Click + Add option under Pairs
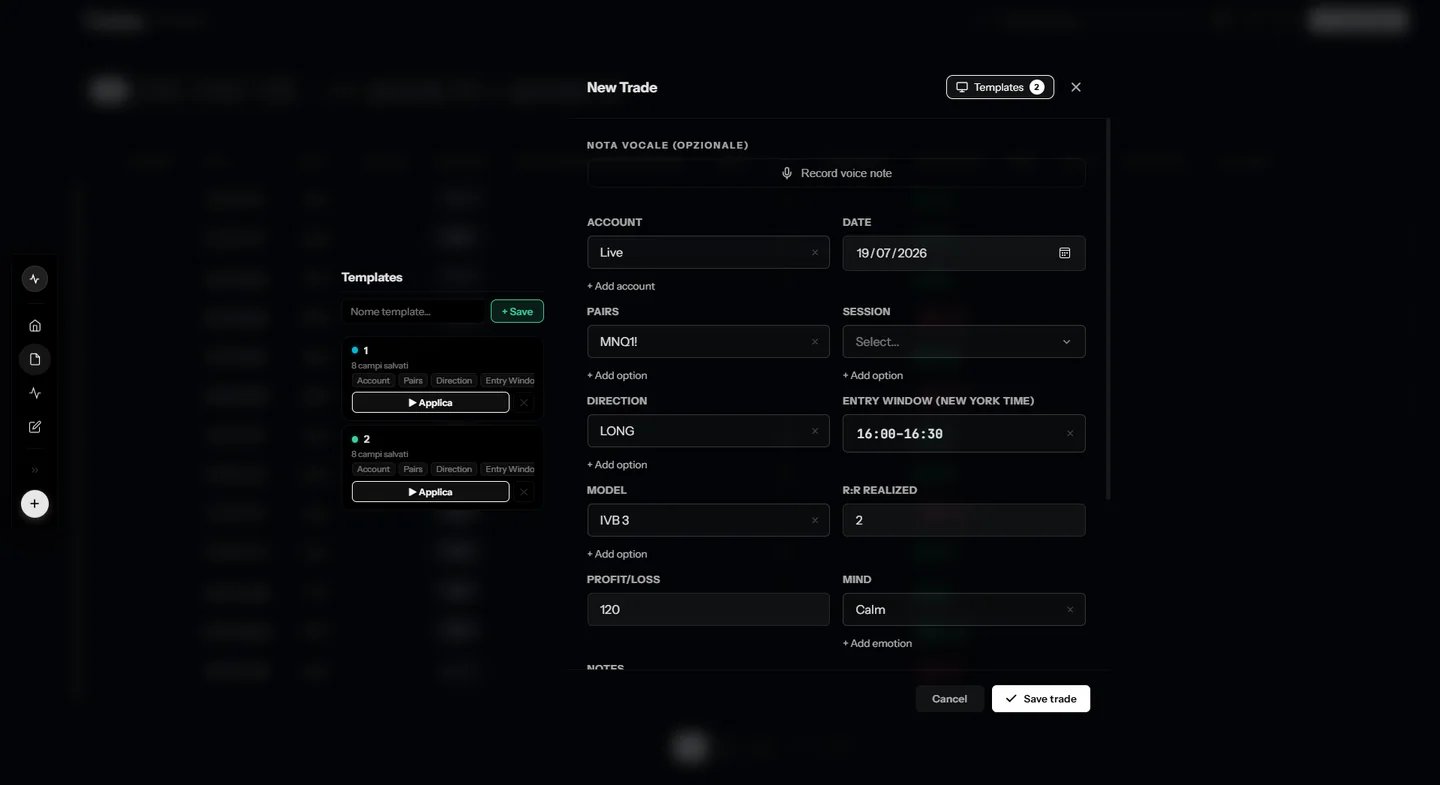The image size is (1440, 785). [x=617, y=375]
